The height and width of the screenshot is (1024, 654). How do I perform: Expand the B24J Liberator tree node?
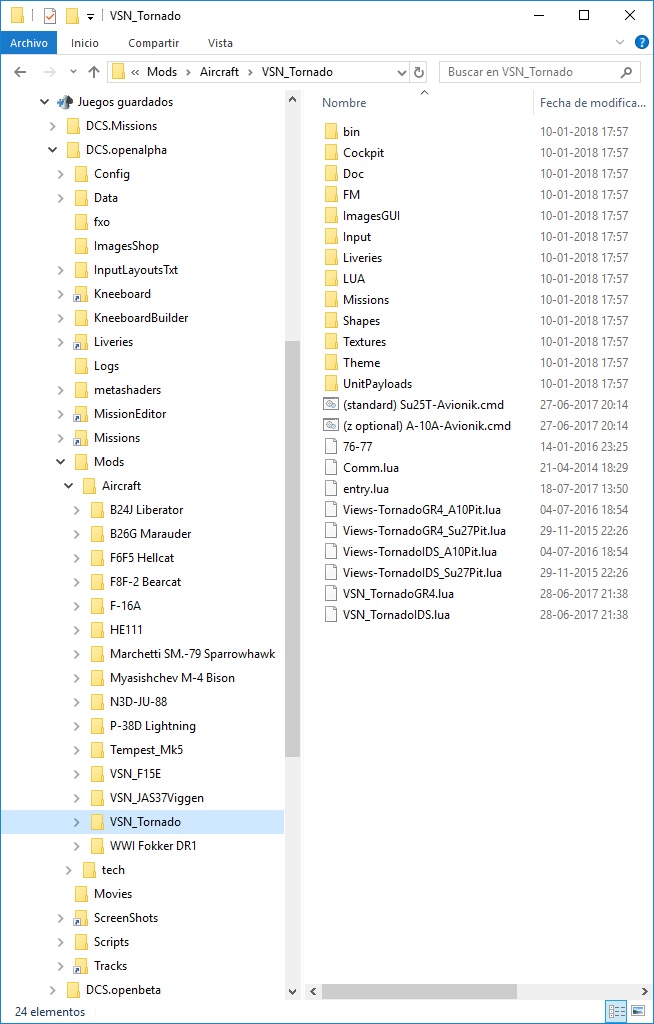77,510
